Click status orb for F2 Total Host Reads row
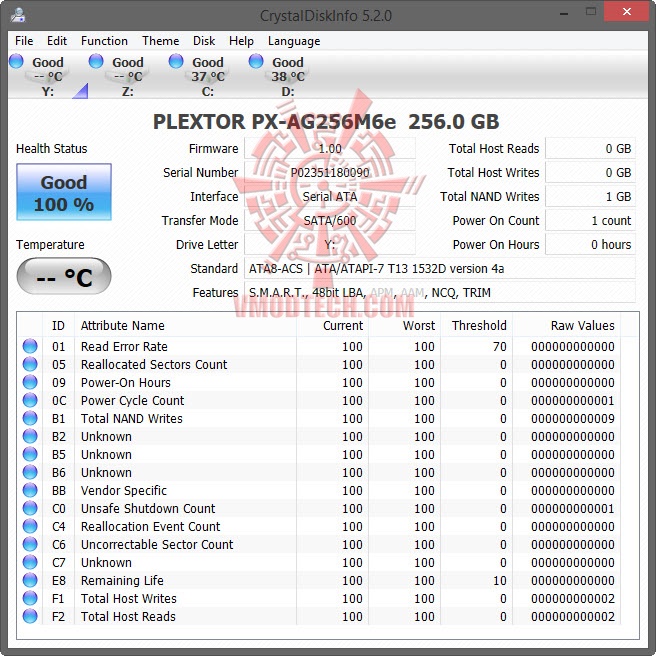This screenshot has width=656, height=656. (x=30, y=616)
